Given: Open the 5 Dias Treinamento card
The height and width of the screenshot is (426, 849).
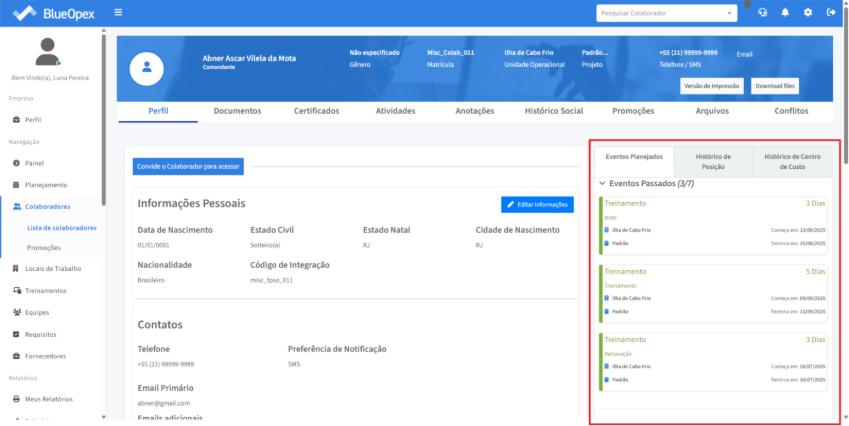Looking at the screenshot, I should [714, 294].
